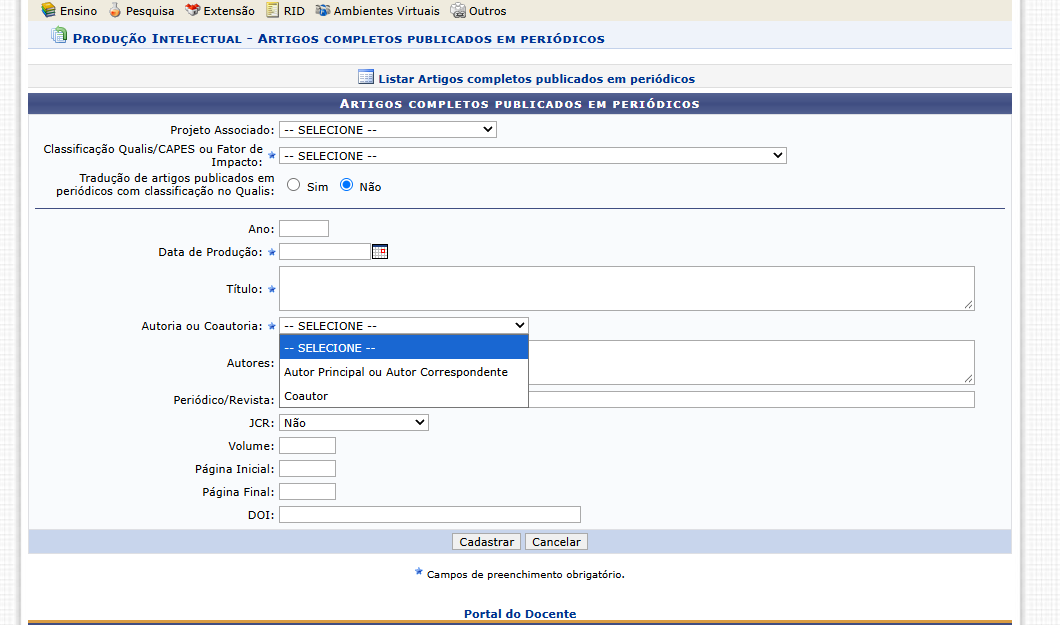The height and width of the screenshot is (625, 1060).
Task: Click the Extensão menu icon
Action: point(193,10)
